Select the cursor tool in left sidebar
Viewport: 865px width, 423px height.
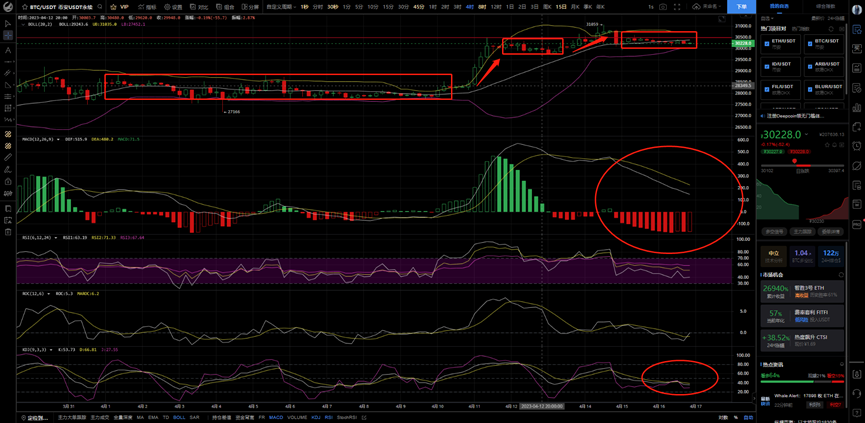(8, 23)
